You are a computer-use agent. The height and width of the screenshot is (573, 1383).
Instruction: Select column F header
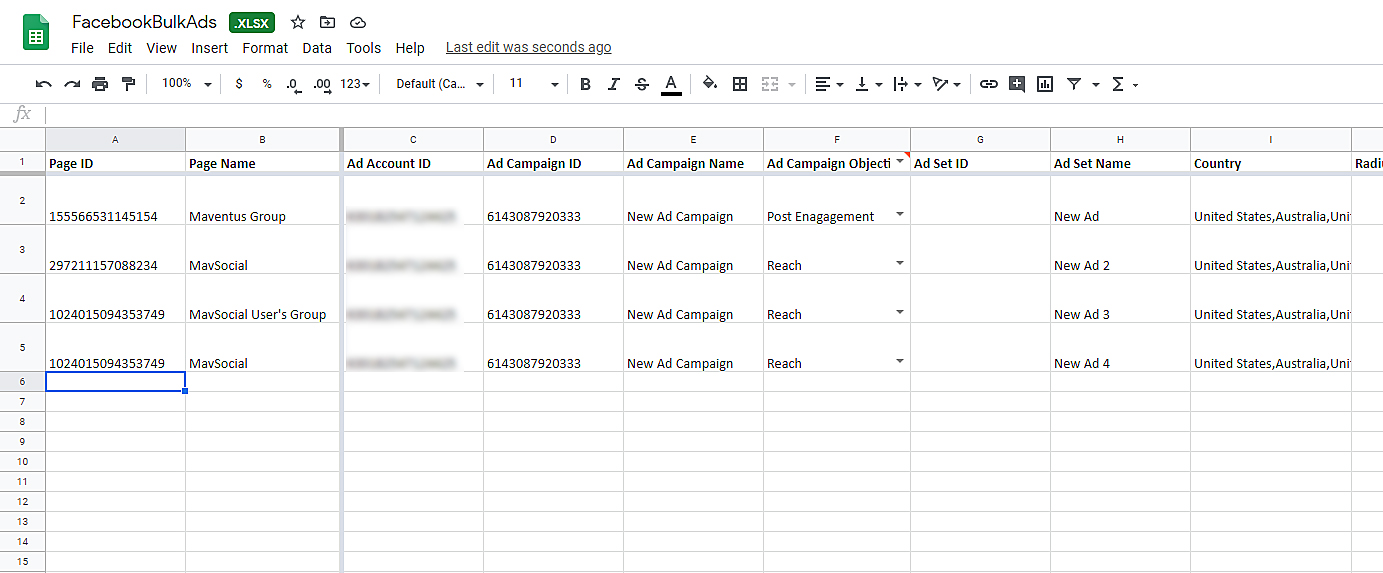coord(837,139)
